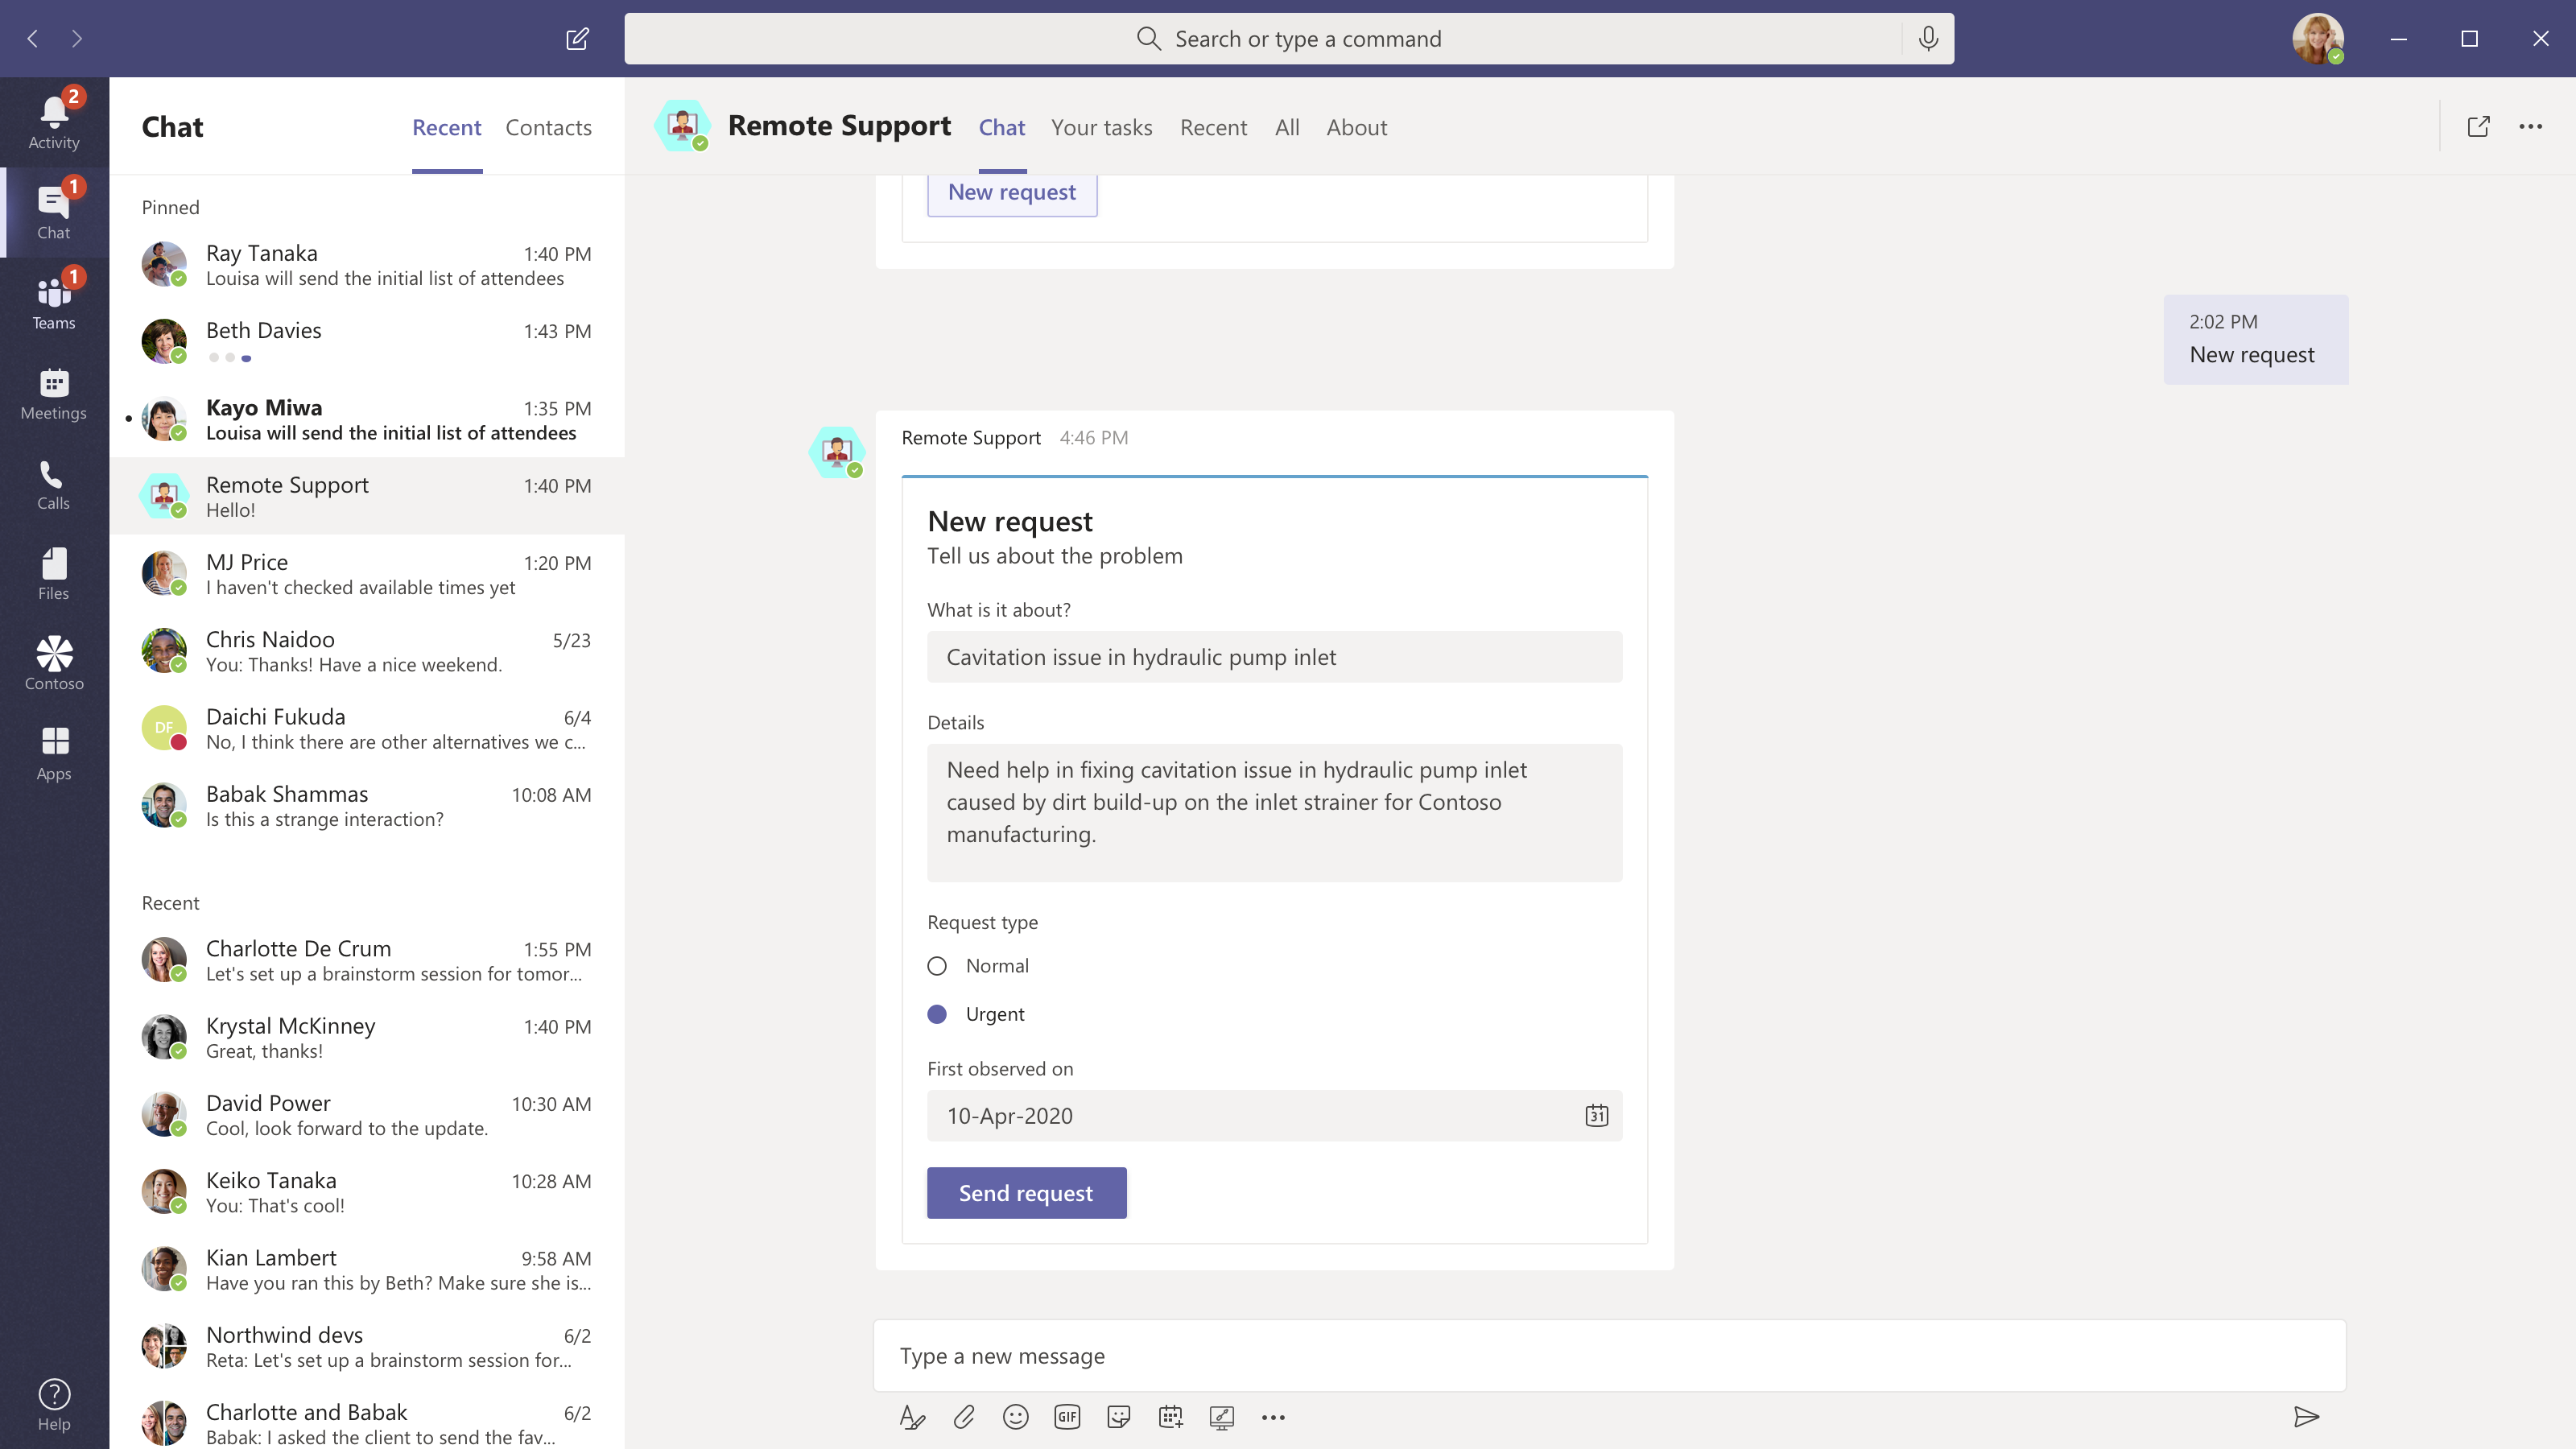Viewport: 2576px width, 1449px height.
Task: Pop out the chat window
Action: pos(2478,127)
